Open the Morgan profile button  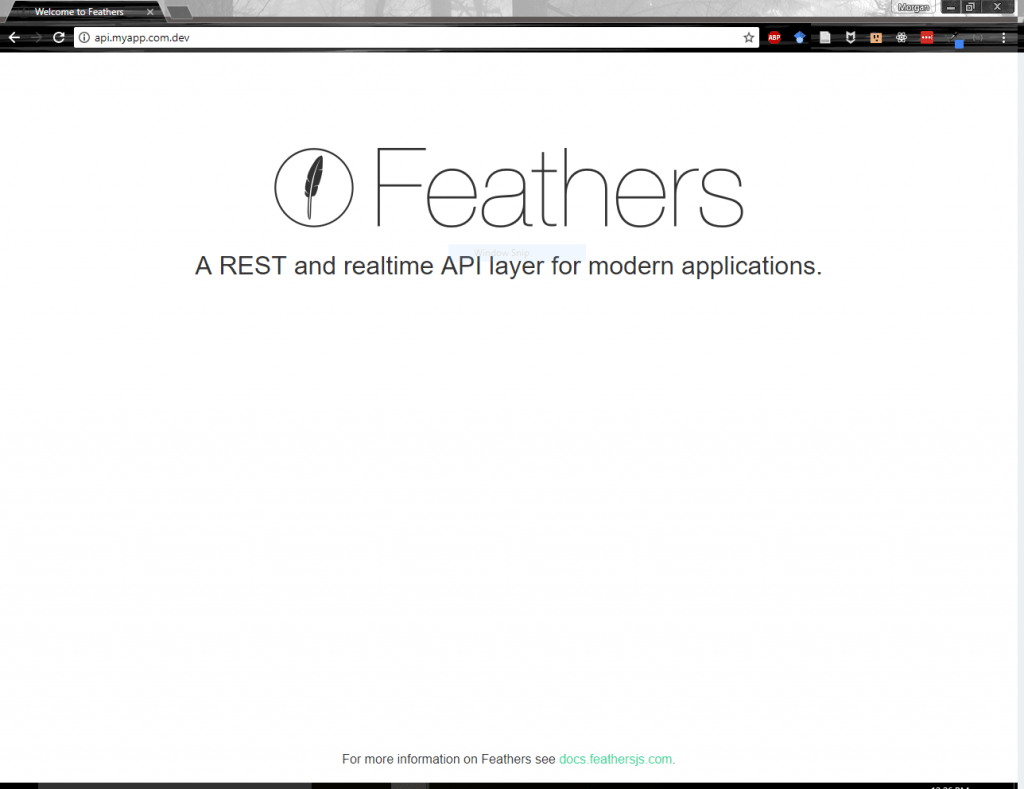[x=913, y=7]
